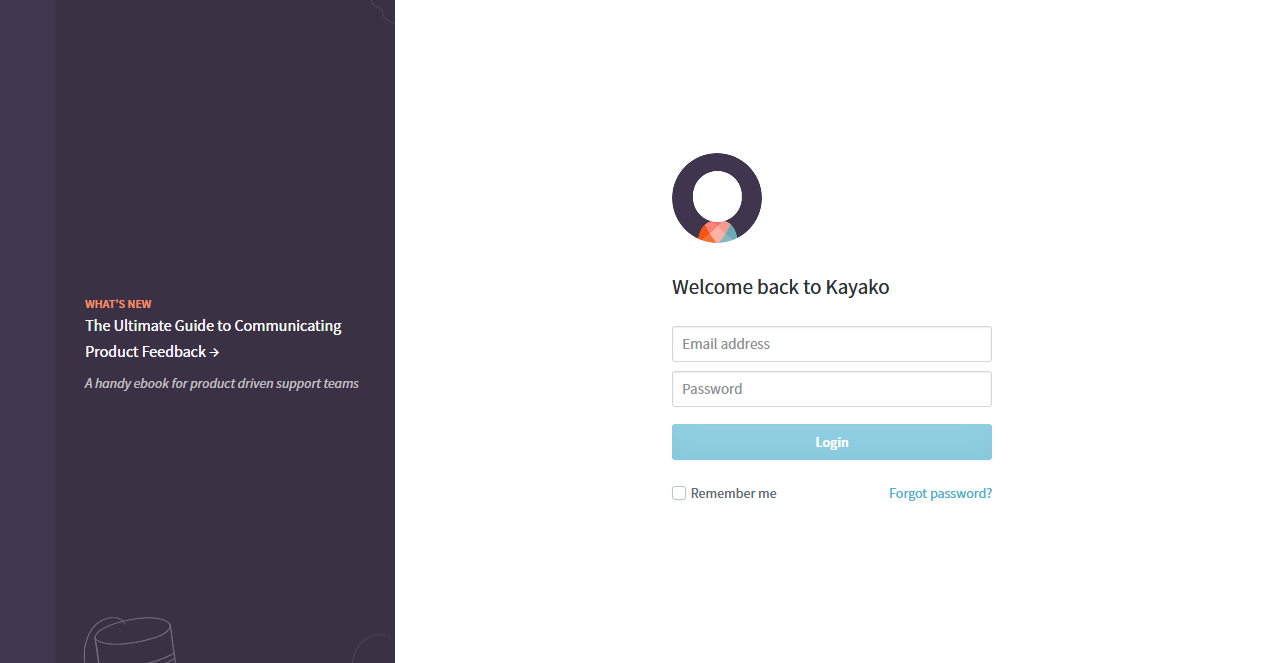
Task: Focus the Email address field
Action: (x=832, y=344)
